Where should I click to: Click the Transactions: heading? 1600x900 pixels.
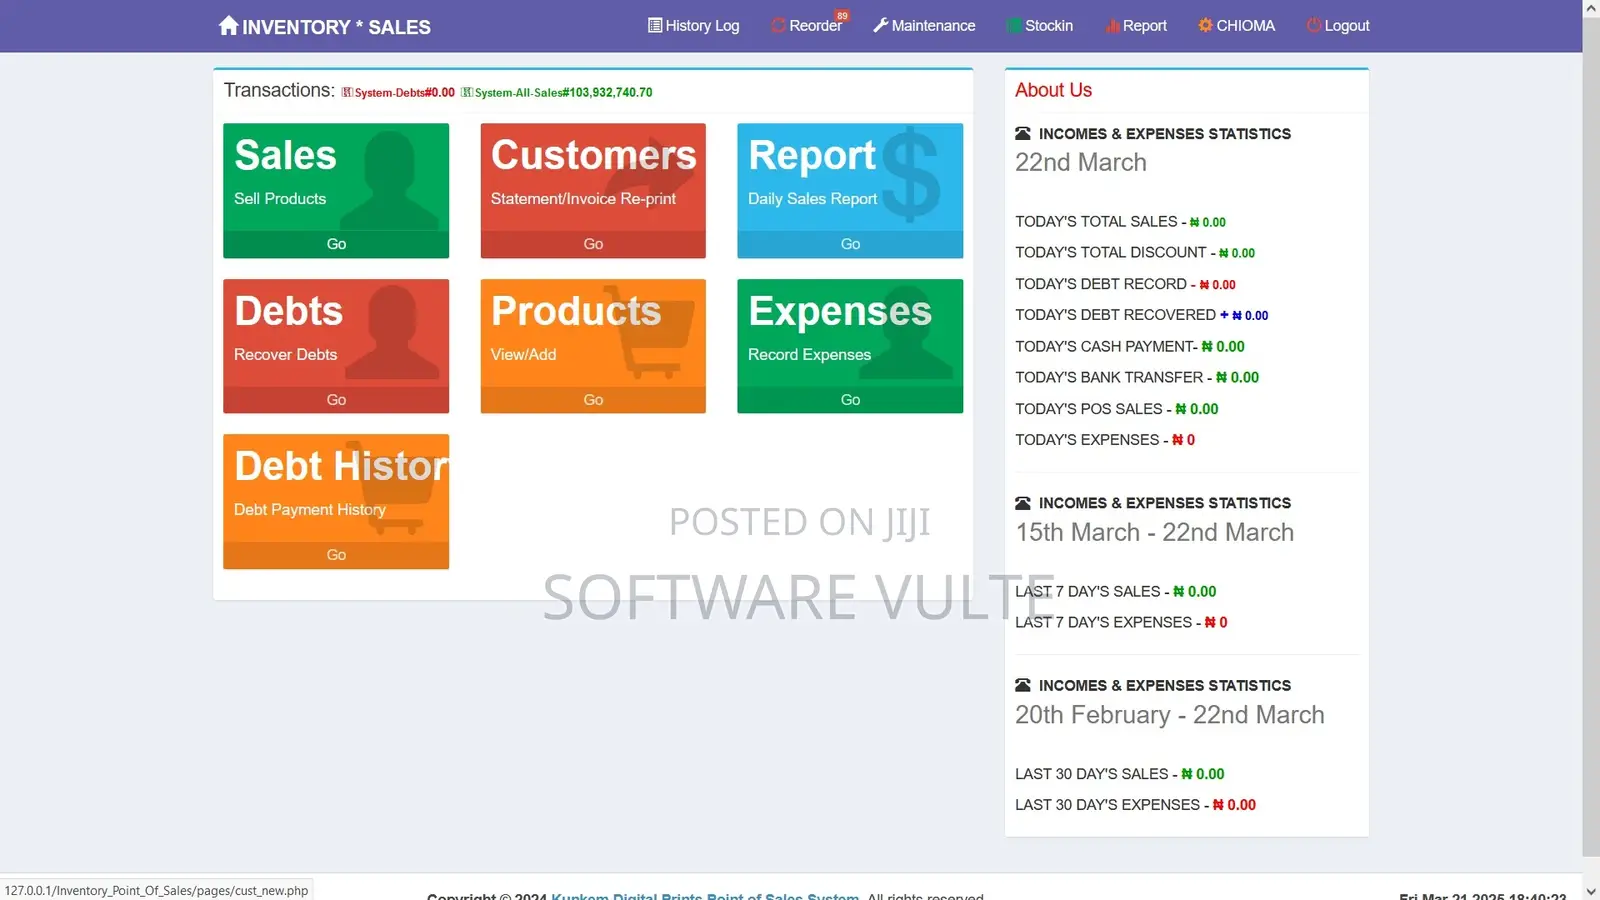click(279, 90)
